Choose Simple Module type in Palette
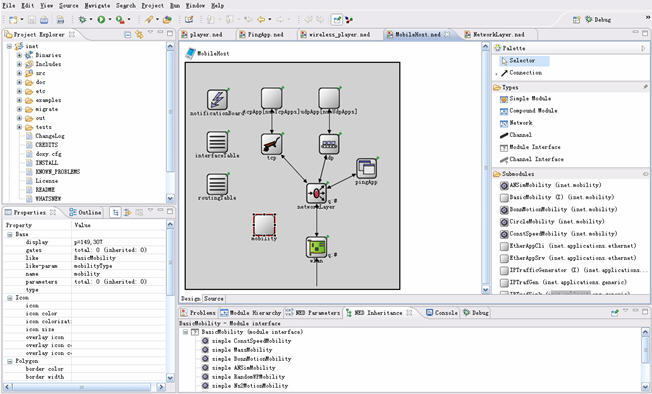Screen dimensions: 652x394 526,99
